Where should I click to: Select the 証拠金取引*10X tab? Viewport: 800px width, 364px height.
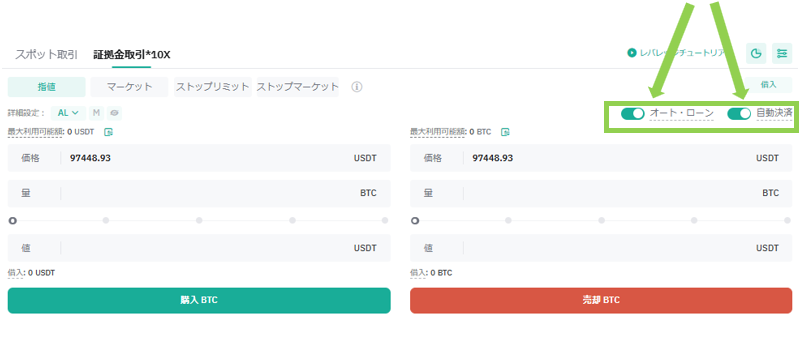coord(132,55)
